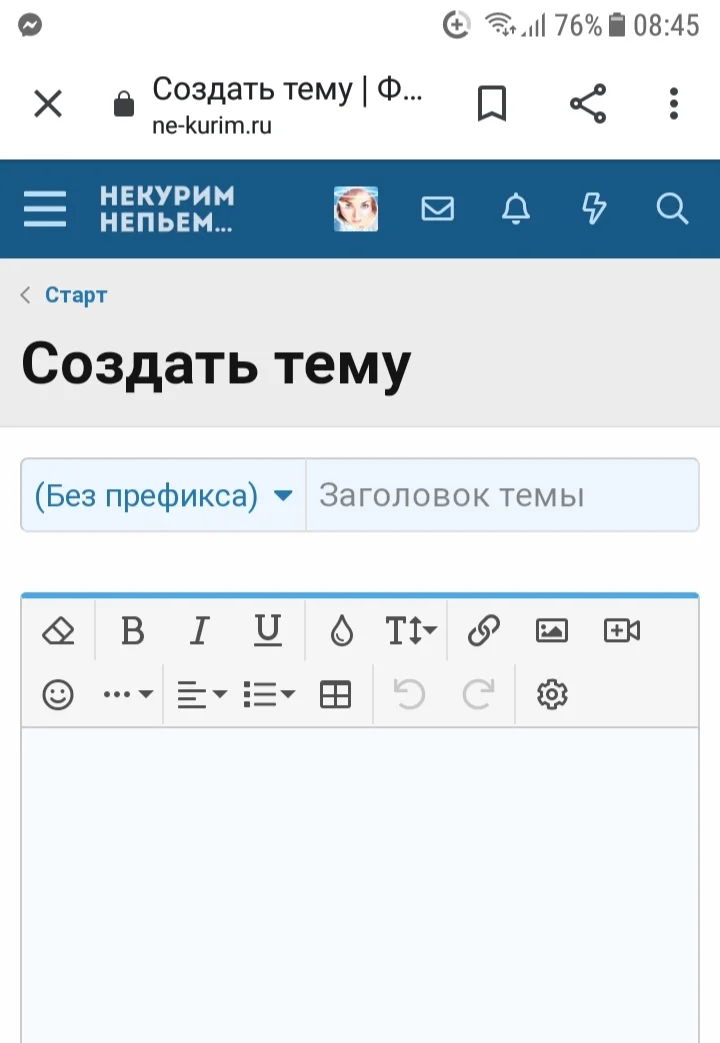
Task: Open the forum hamburger menu
Action: [45, 209]
